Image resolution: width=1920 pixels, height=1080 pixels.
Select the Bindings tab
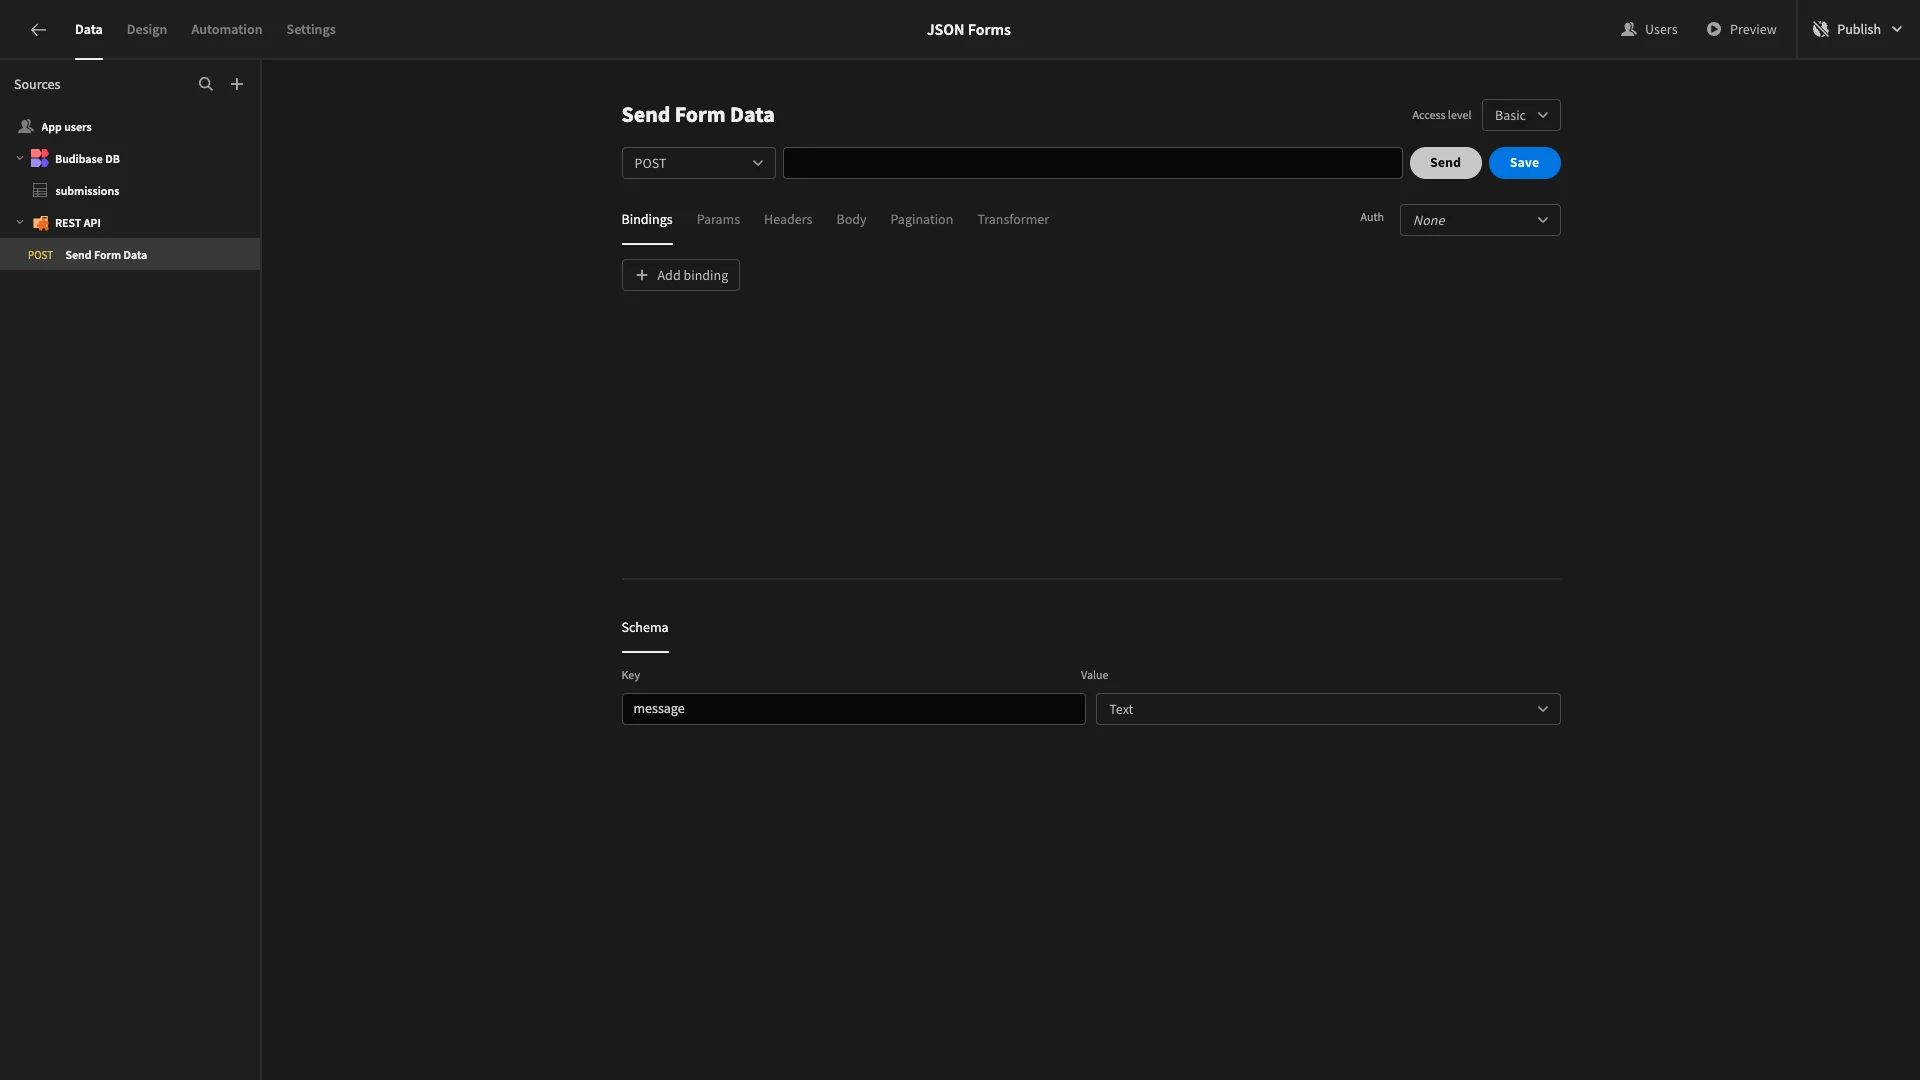click(647, 219)
